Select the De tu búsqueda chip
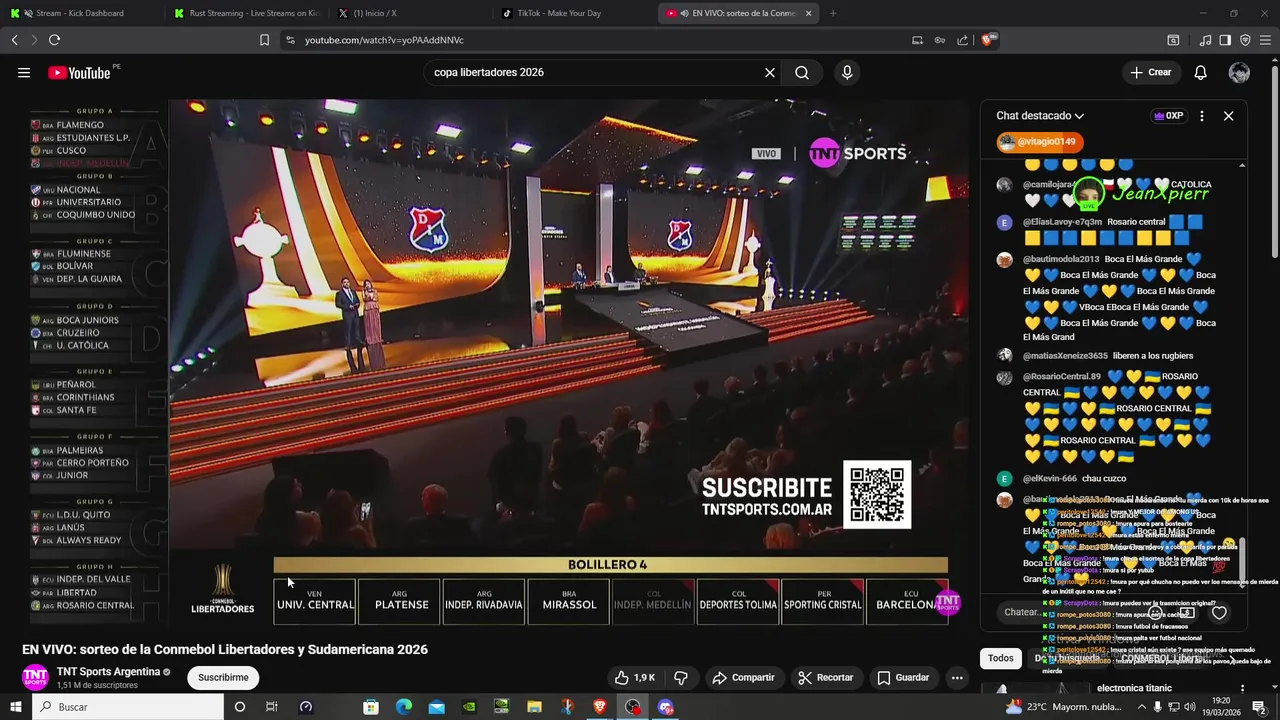The image size is (1280, 720). point(1066,658)
